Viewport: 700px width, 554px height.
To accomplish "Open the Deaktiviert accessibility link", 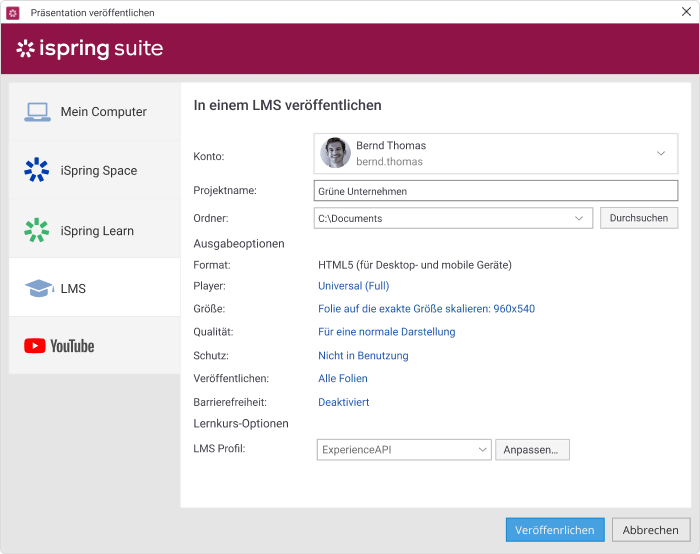I will coord(343,402).
